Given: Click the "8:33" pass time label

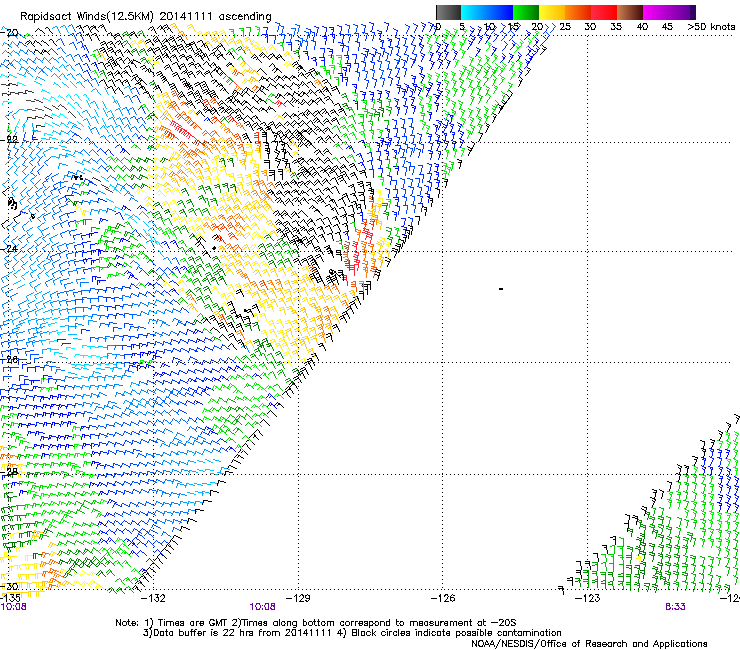Looking at the screenshot, I should coord(675,607).
